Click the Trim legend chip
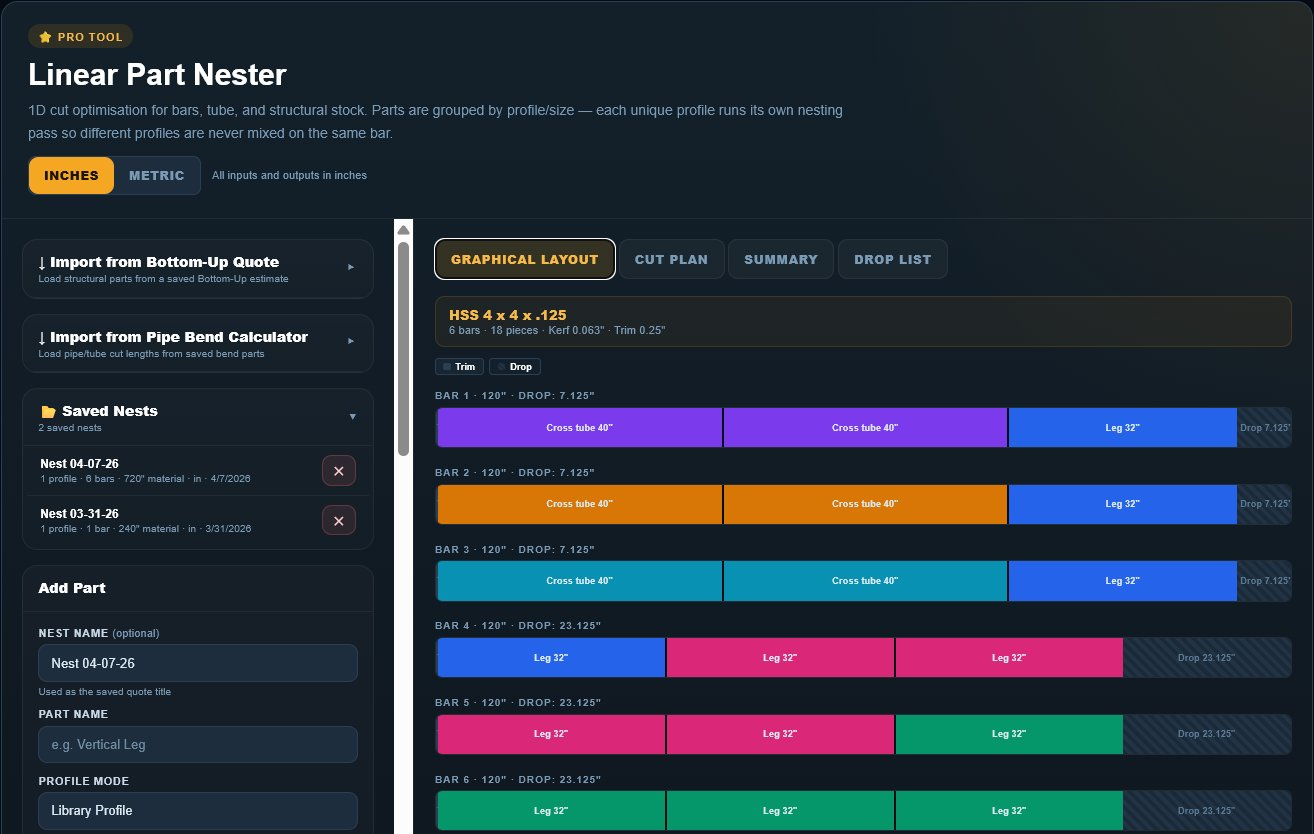The image size is (1314, 834). click(459, 367)
